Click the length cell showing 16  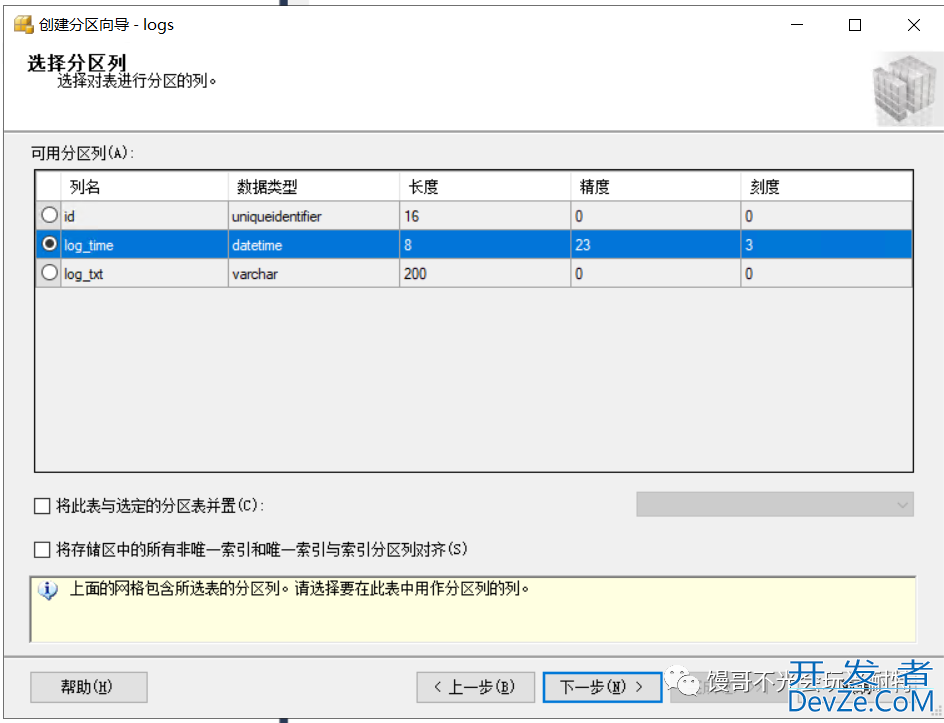[x=485, y=216]
